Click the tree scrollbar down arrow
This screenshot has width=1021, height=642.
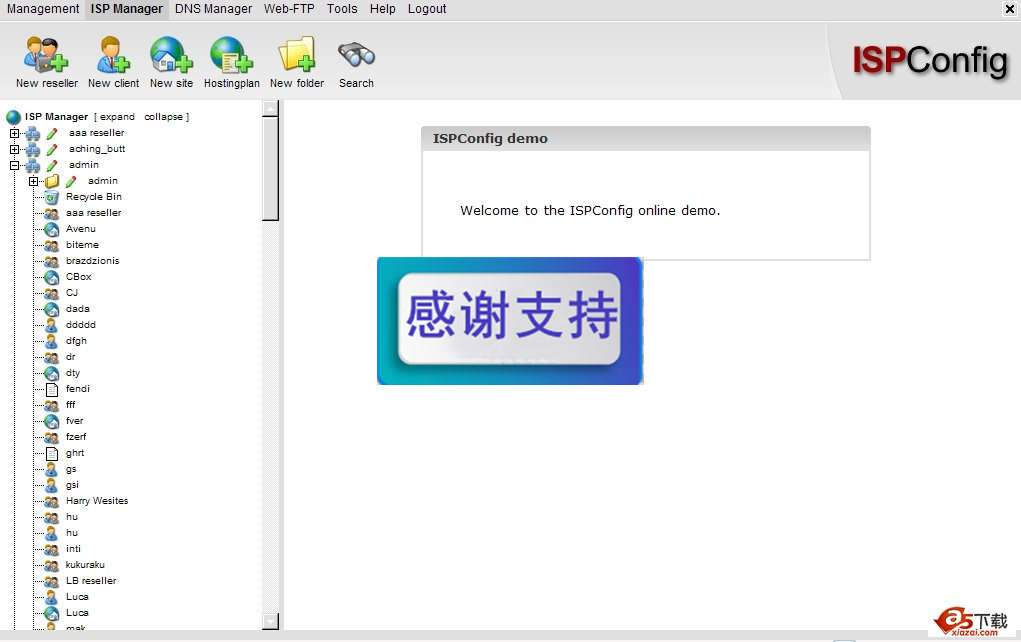coord(270,621)
